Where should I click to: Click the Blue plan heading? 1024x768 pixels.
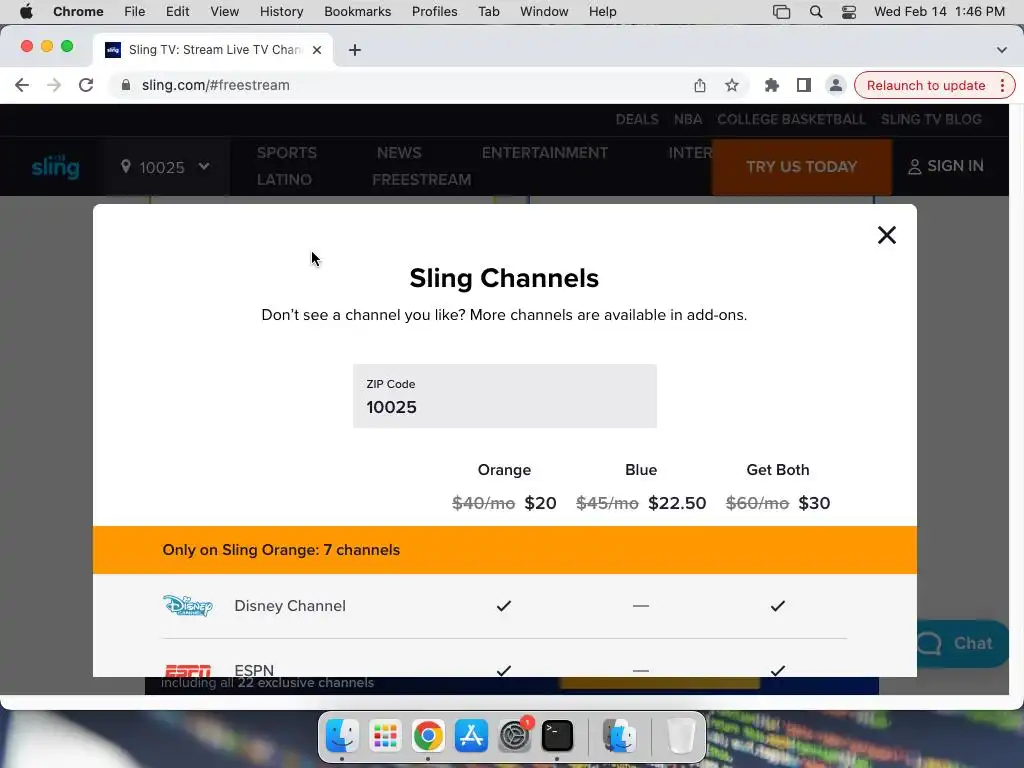pyautogui.click(x=641, y=470)
